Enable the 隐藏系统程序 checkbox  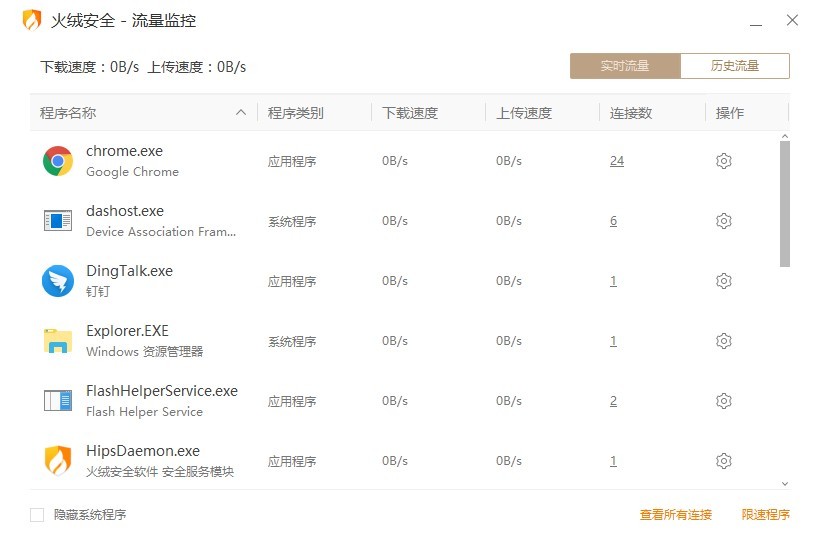37,515
